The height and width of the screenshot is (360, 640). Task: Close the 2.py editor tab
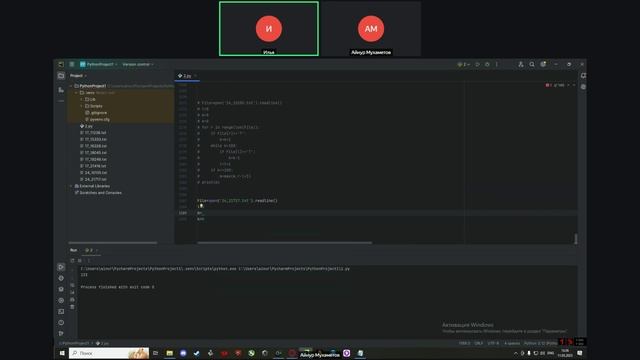[x=196, y=76]
